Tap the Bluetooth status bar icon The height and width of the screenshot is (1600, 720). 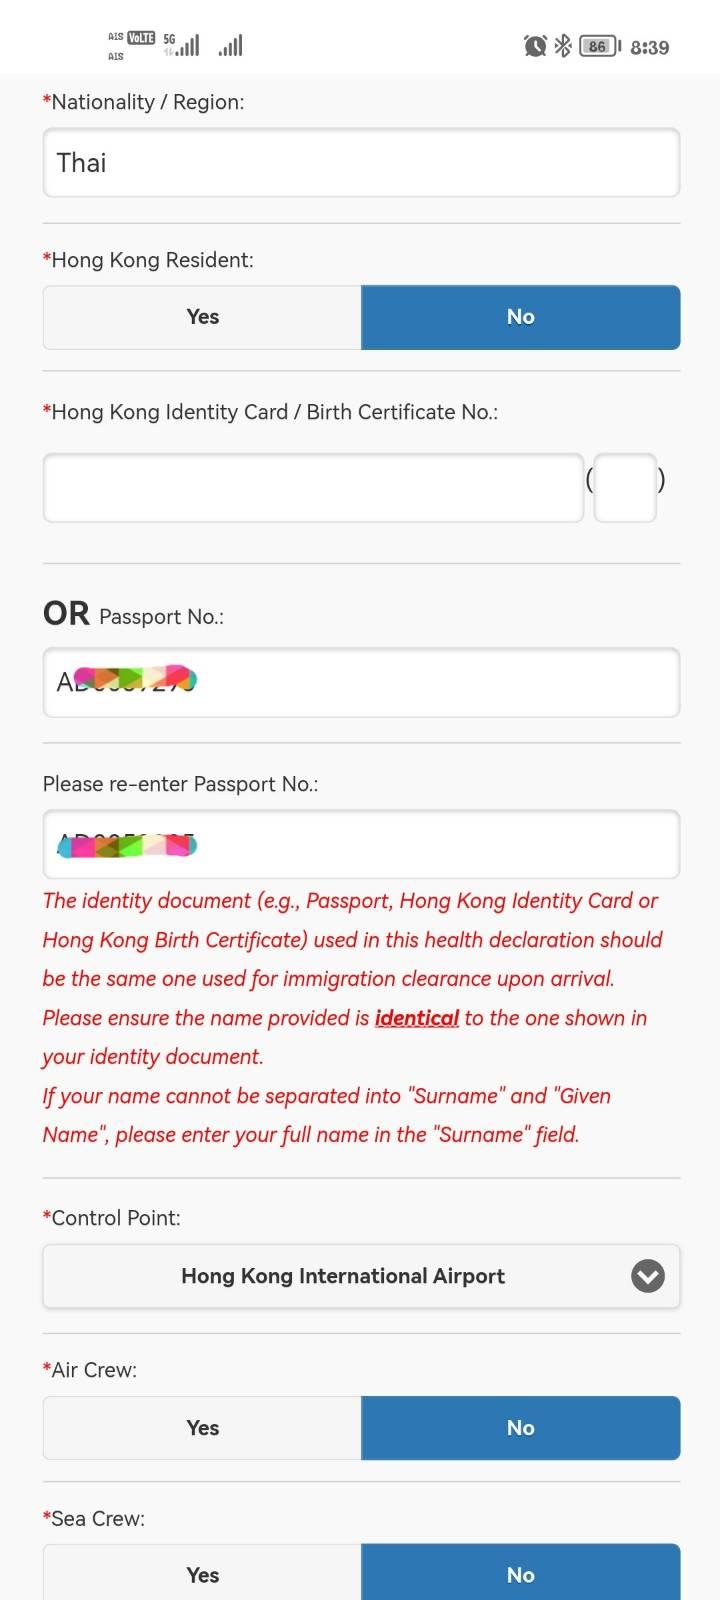click(x=563, y=46)
